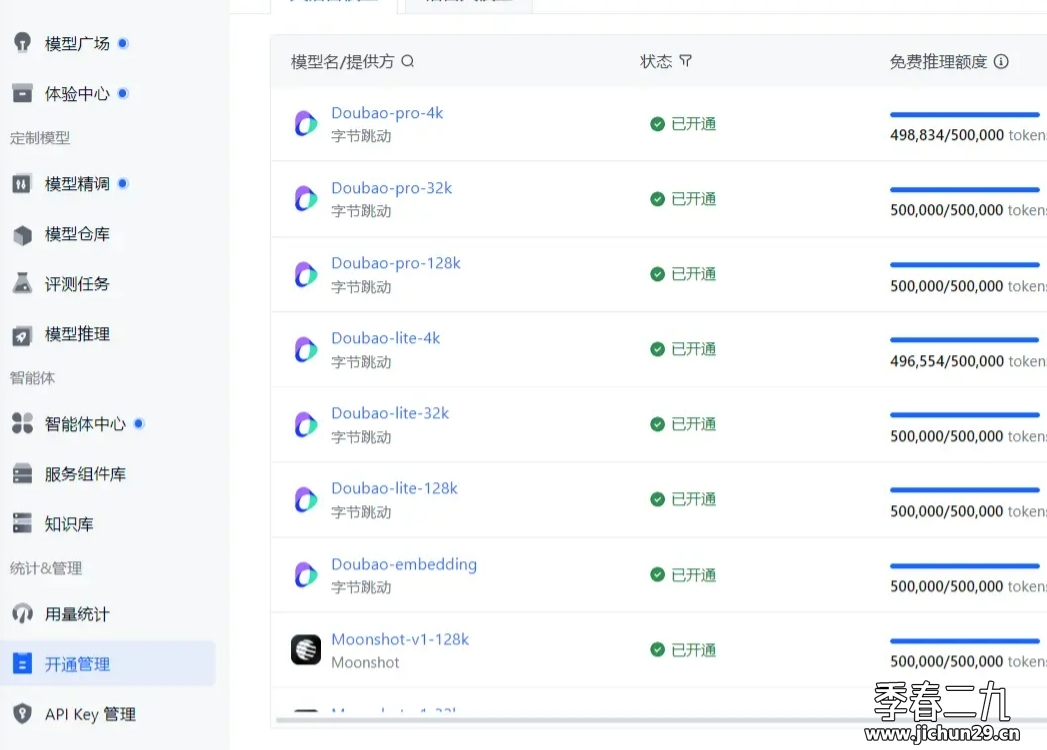
Task: Open the Doubao-lite-128k model link
Action: point(395,488)
